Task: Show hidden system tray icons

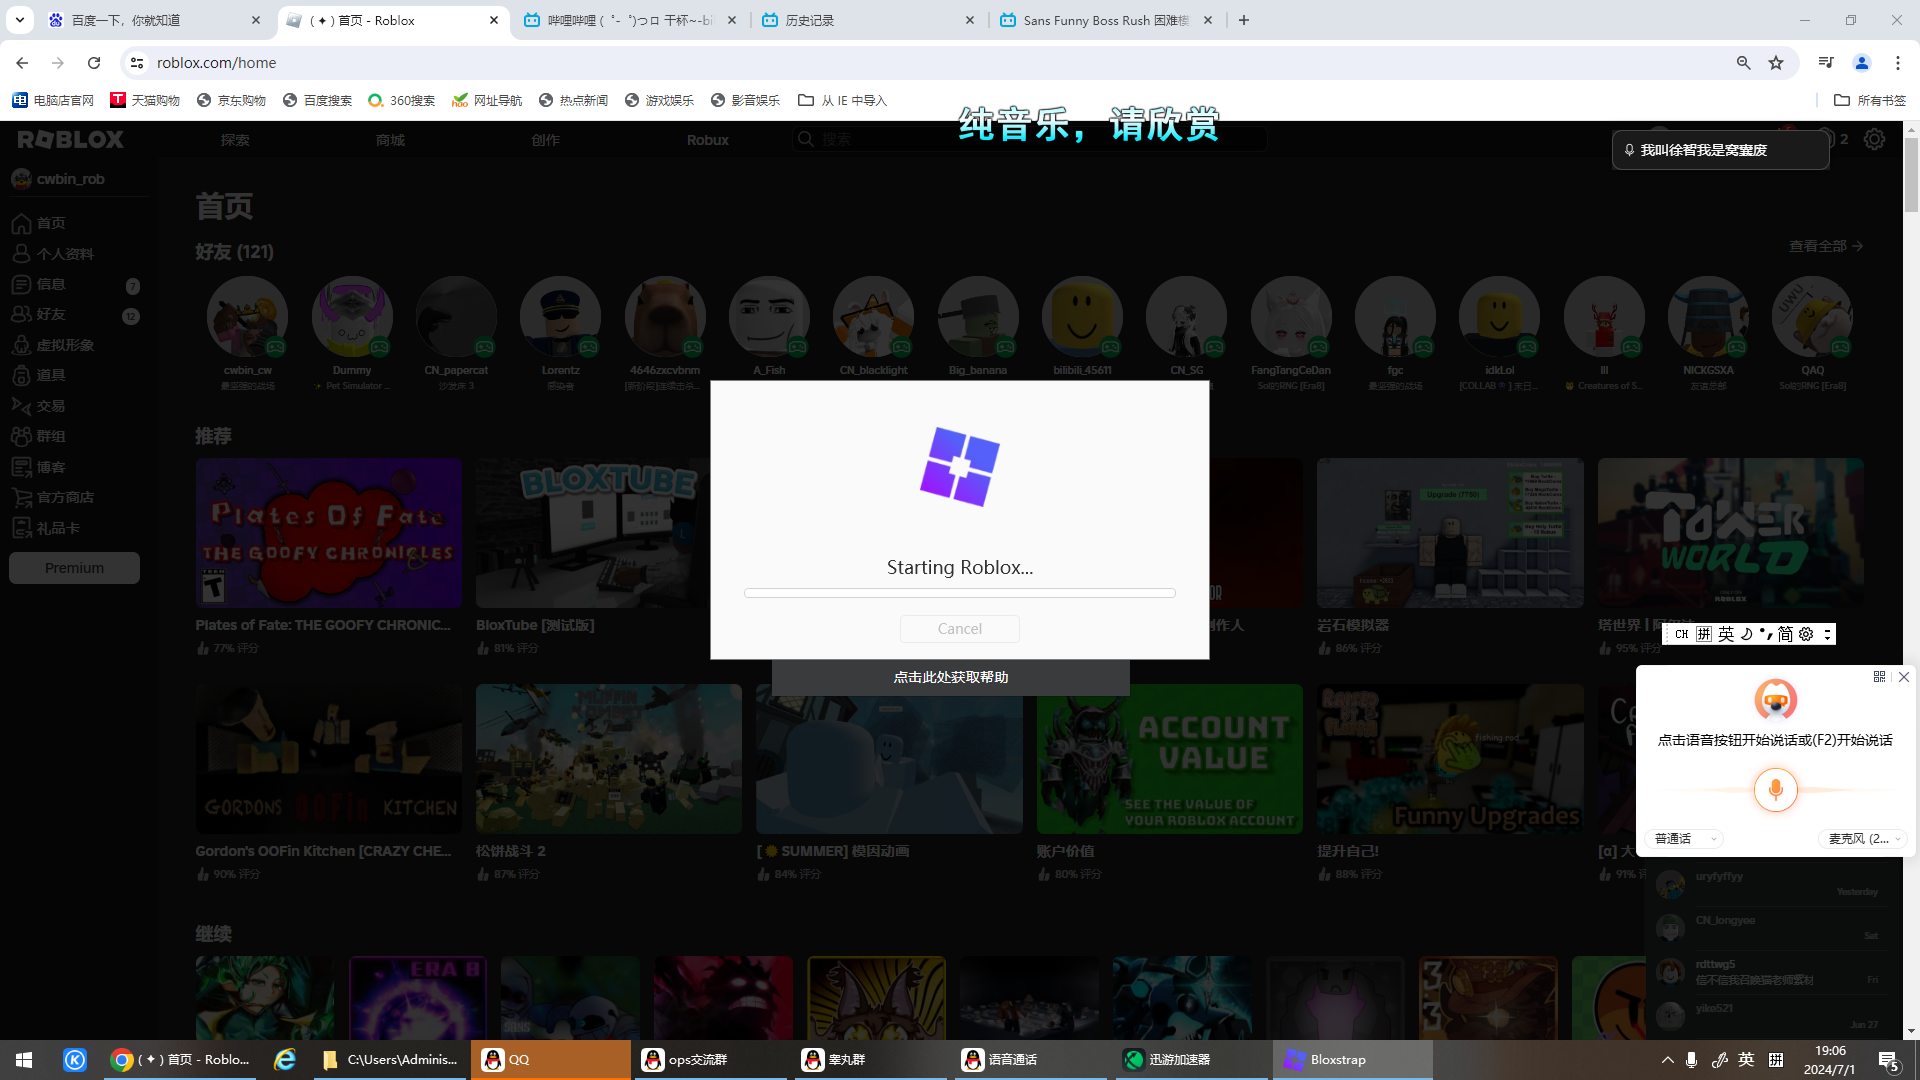Action: click(x=1667, y=1060)
